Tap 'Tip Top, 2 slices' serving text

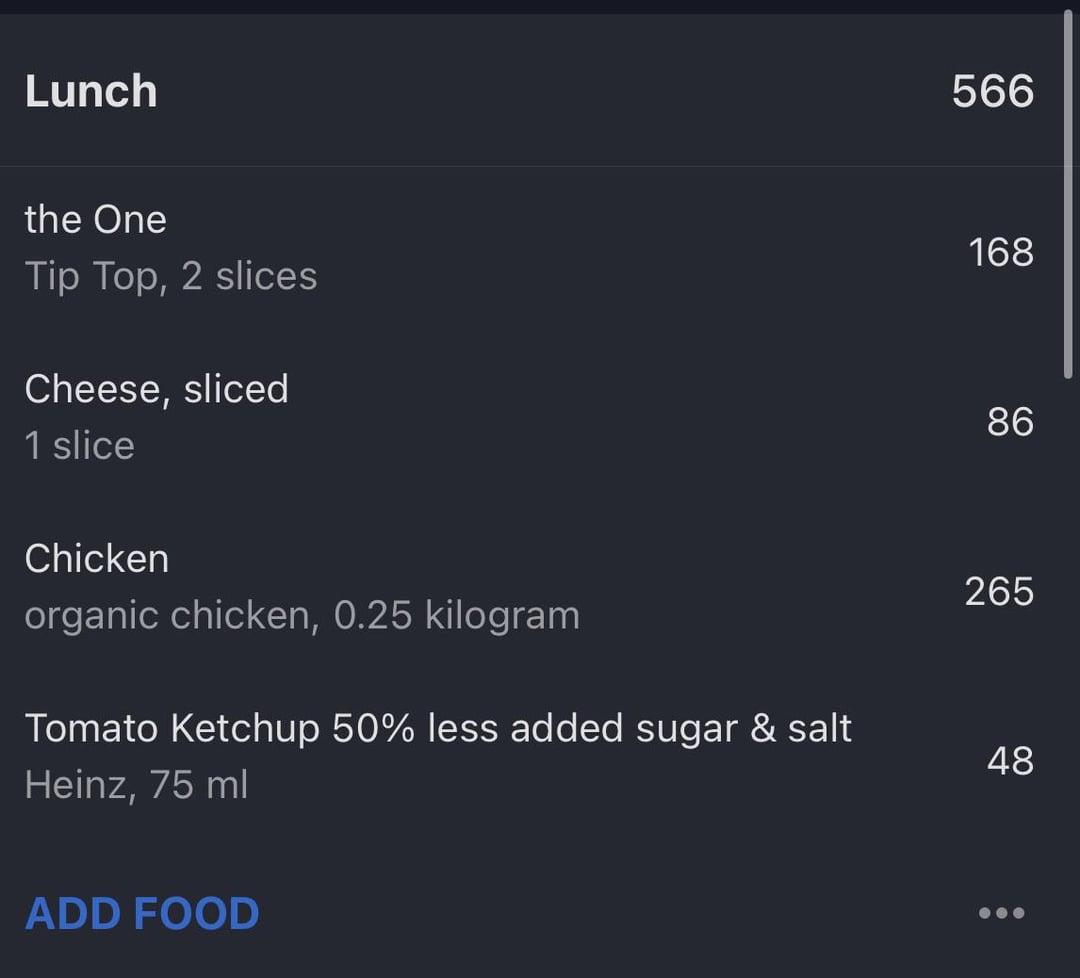[171, 276]
